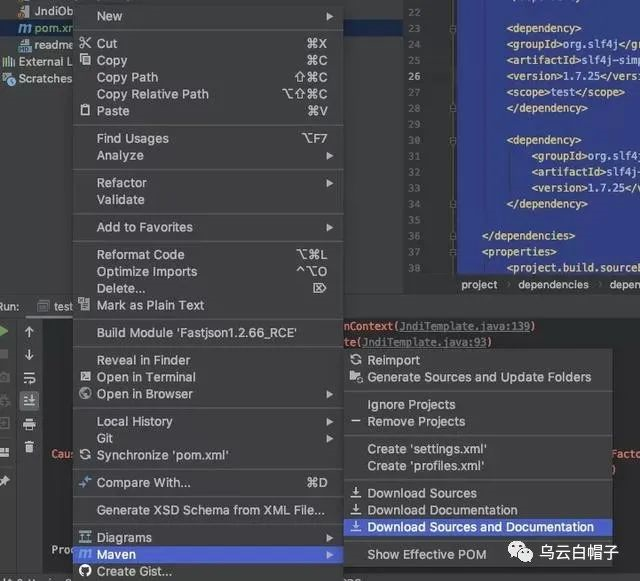The width and height of the screenshot is (640, 581).
Task: Click the Maven m icon
Action: [x=85, y=554]
